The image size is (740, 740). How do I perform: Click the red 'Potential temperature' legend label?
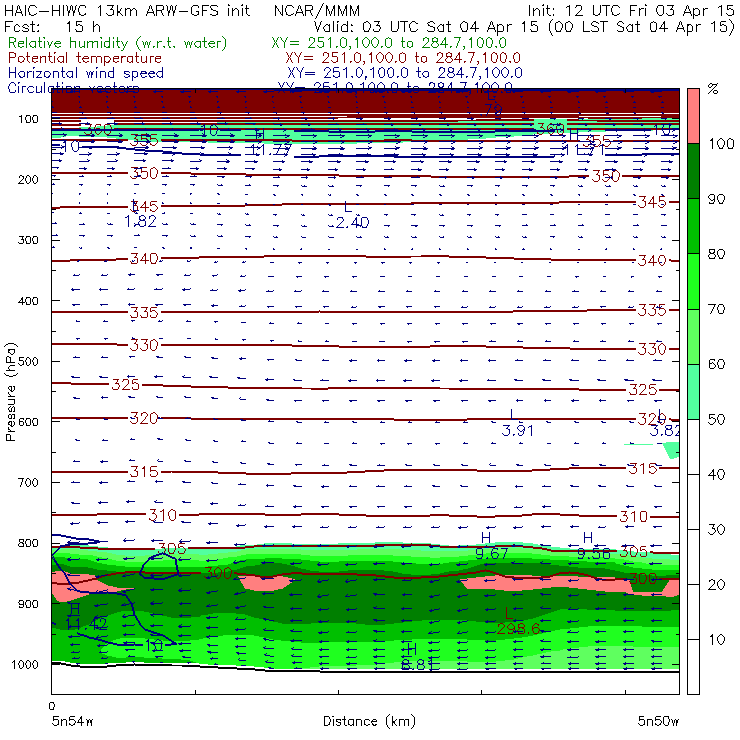coord(85,58)
